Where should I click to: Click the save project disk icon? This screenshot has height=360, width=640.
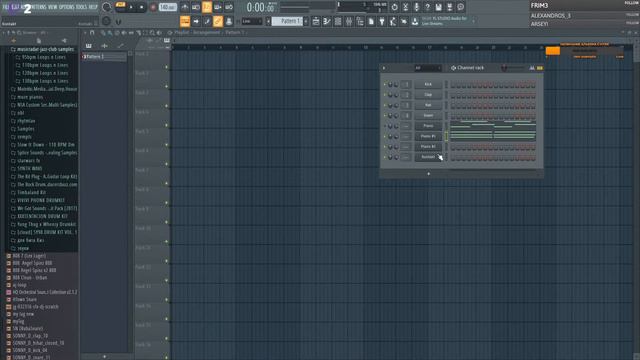(438, 7)
